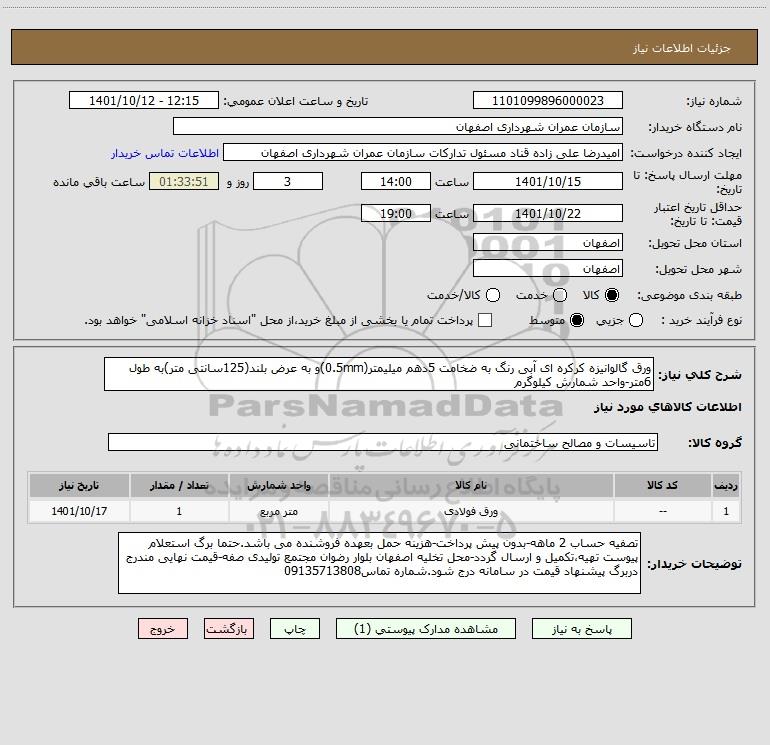Click the price validity date 1401/10/22
Image resolution: width=770 pixels, height=745 pixels.
click(548, 213)
